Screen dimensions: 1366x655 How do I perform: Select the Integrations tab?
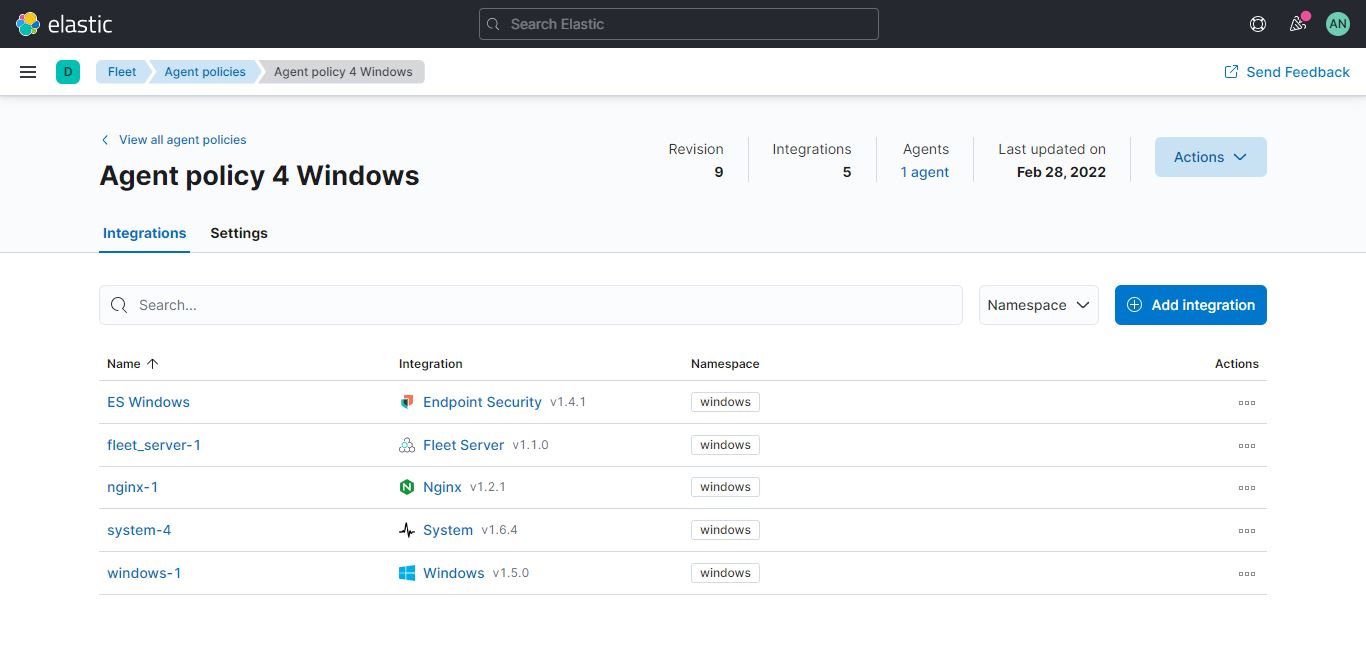coord(144,233)
